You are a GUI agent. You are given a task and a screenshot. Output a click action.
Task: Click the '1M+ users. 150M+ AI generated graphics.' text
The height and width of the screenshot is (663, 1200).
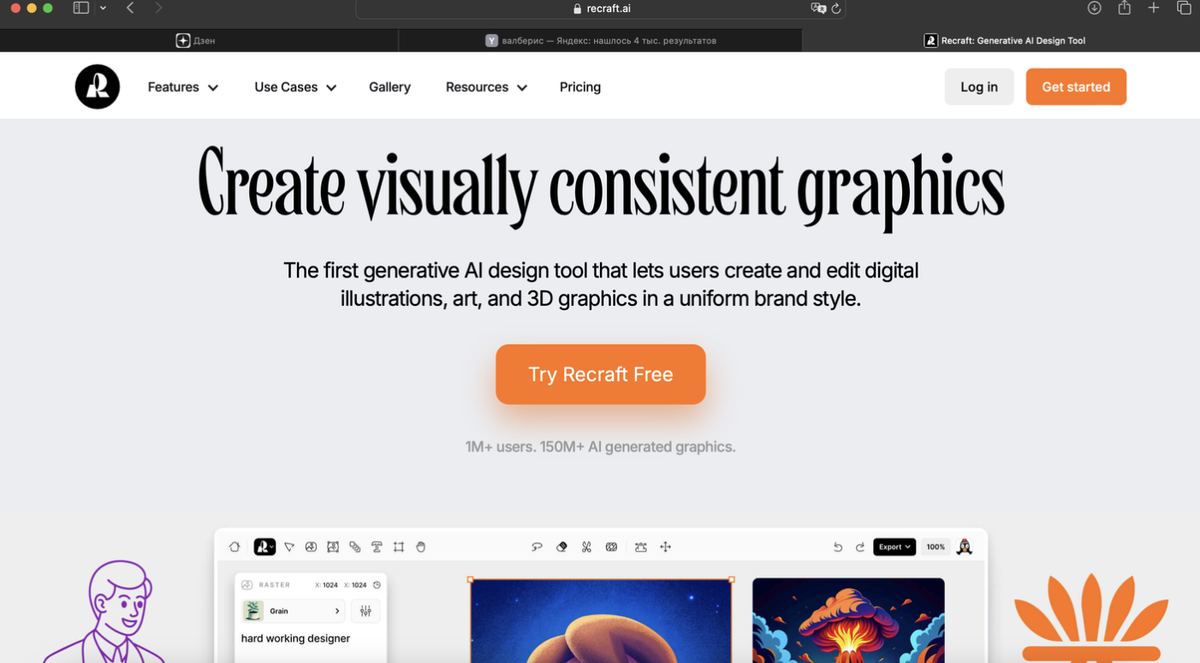pos(600,447)
